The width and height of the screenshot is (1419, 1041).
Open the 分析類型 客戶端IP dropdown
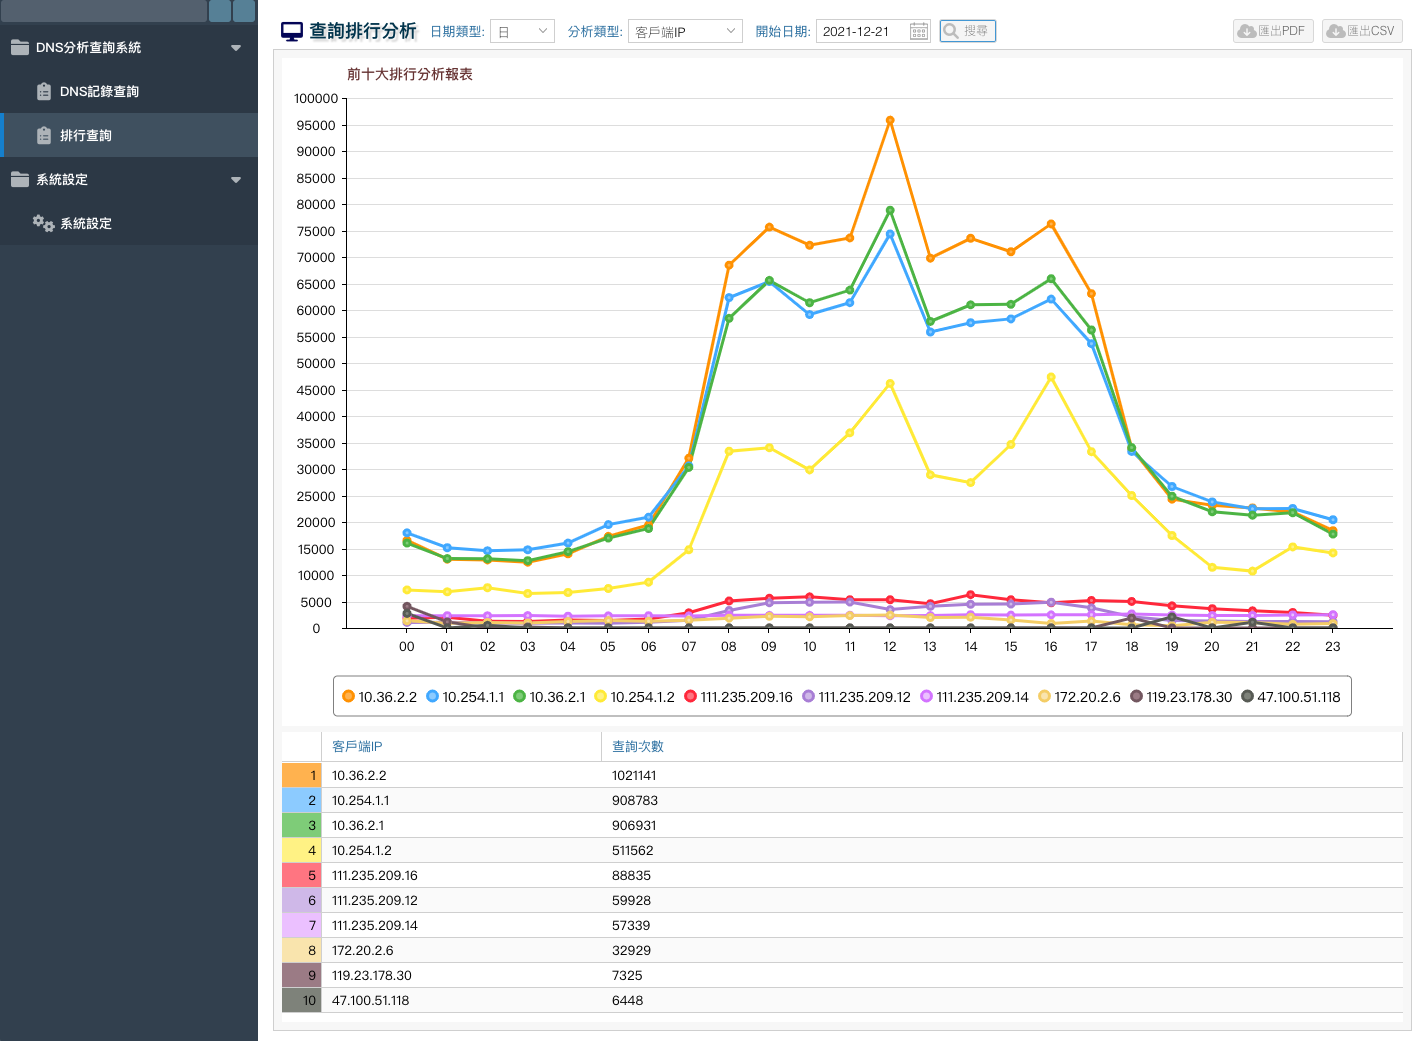coord(685,32)
